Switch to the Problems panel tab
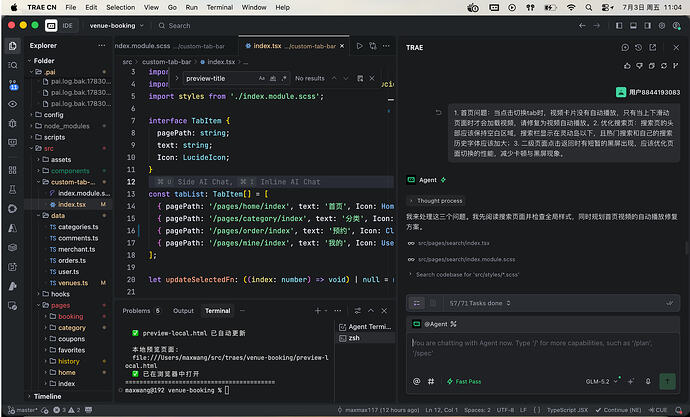 tap(141, 311)
